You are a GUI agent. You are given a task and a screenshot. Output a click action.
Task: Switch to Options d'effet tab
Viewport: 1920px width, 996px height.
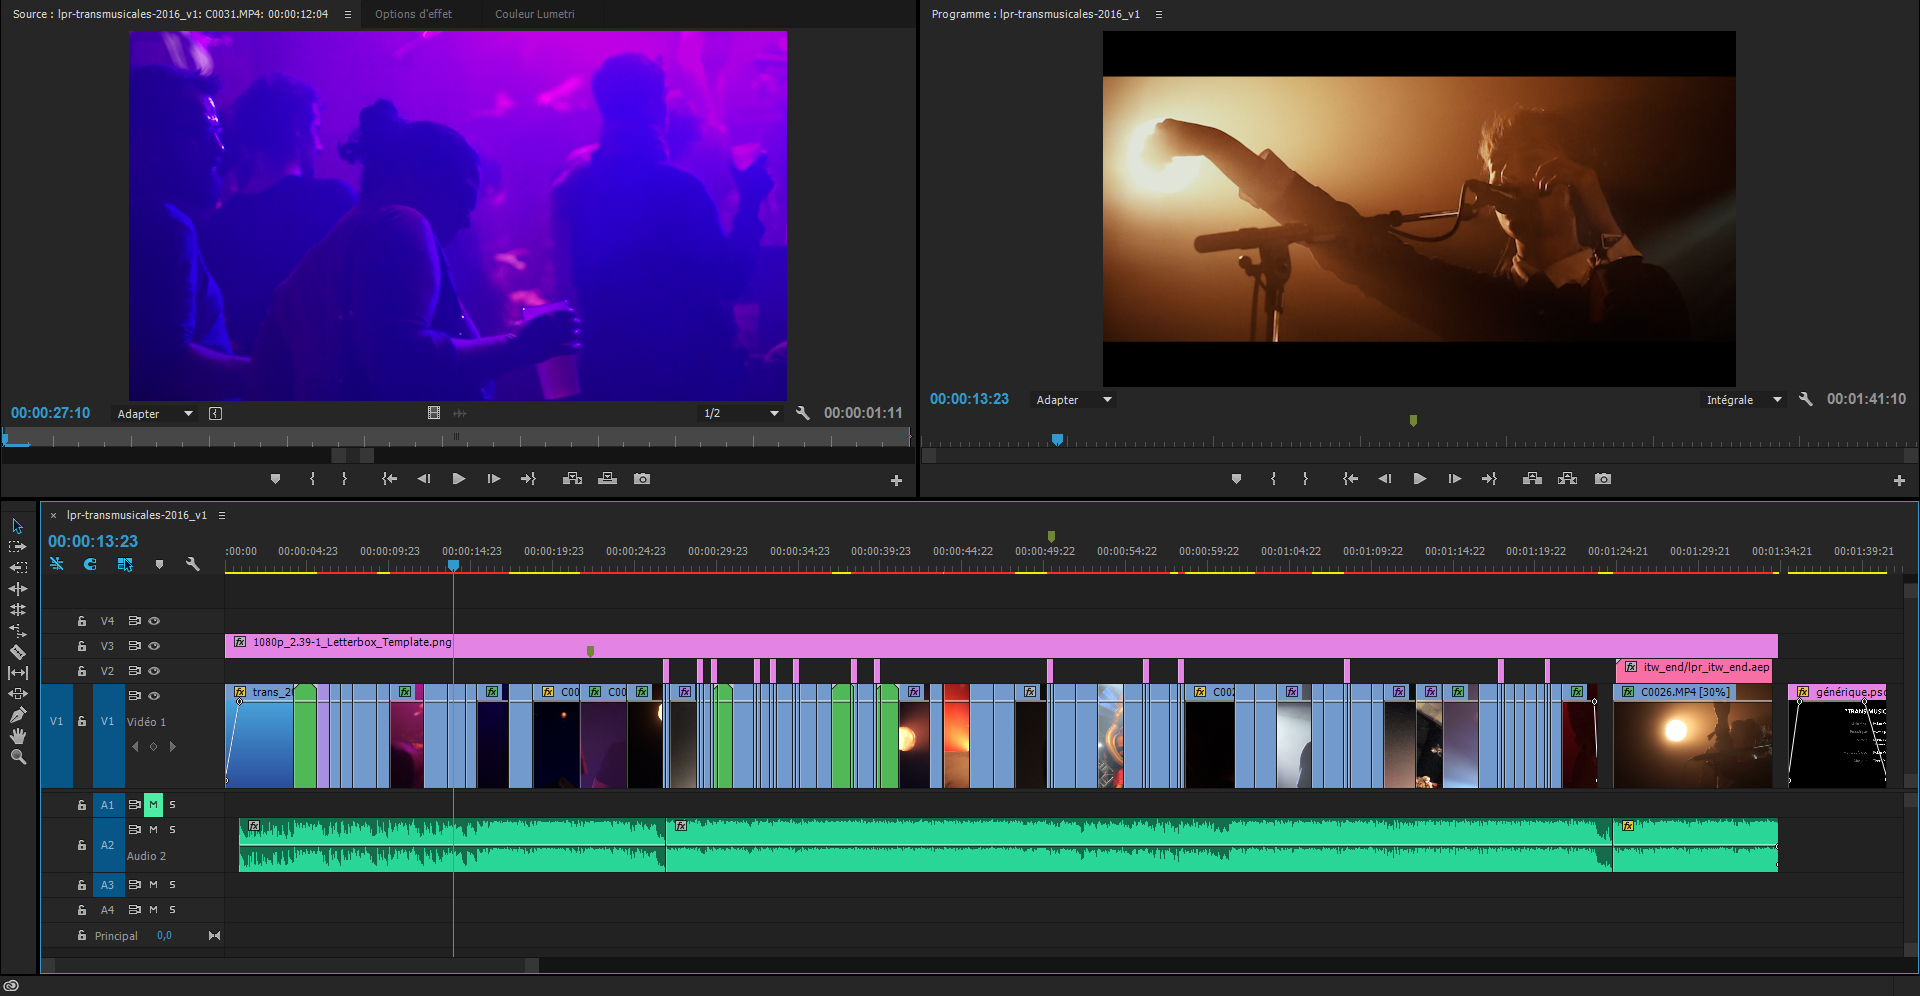click(413, 14)
